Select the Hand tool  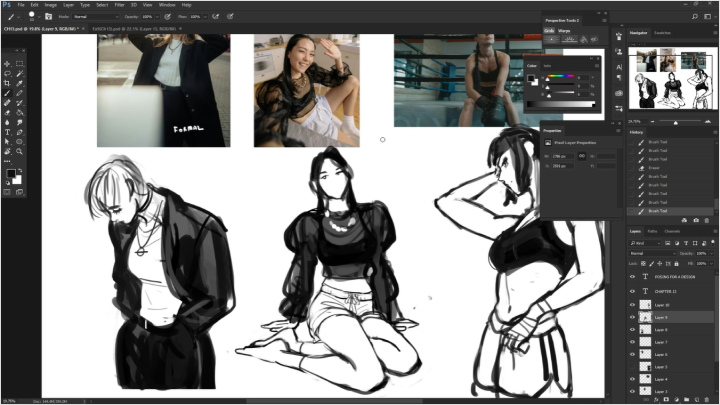(x=7, y=152)
